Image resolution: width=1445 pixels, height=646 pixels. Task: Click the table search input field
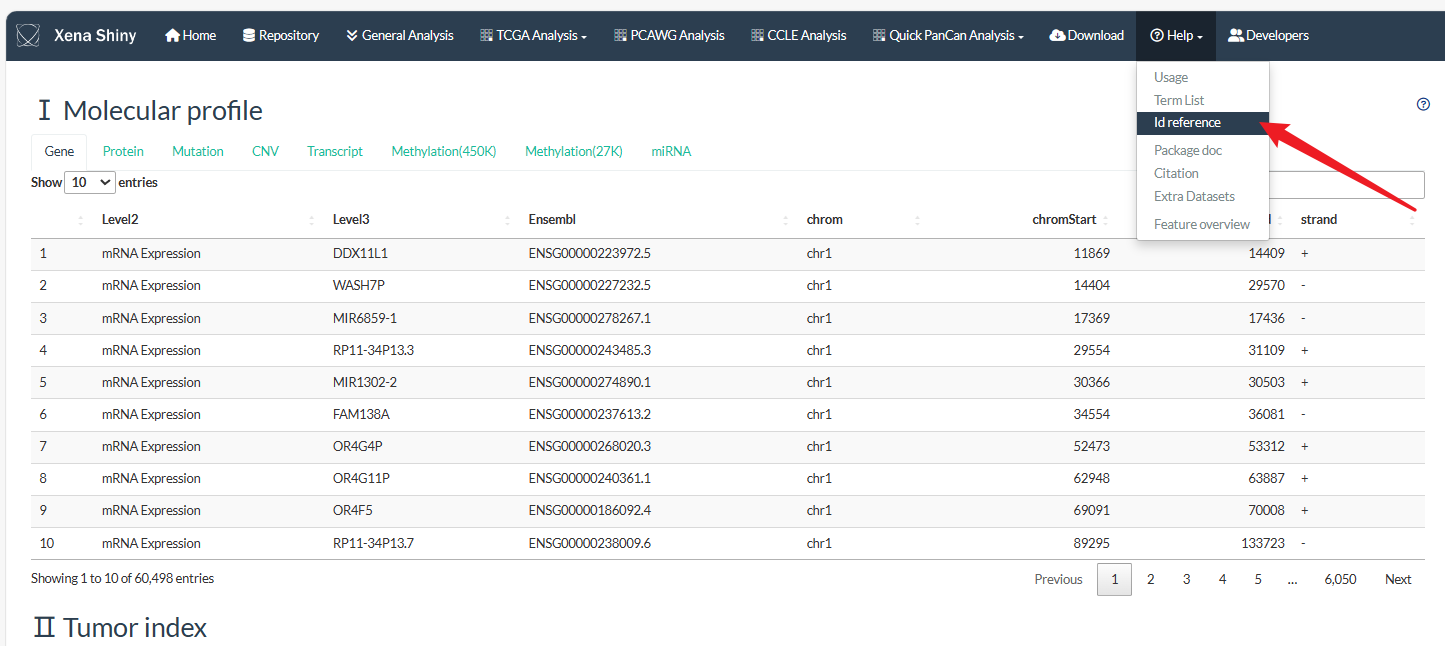point(1347,185)
